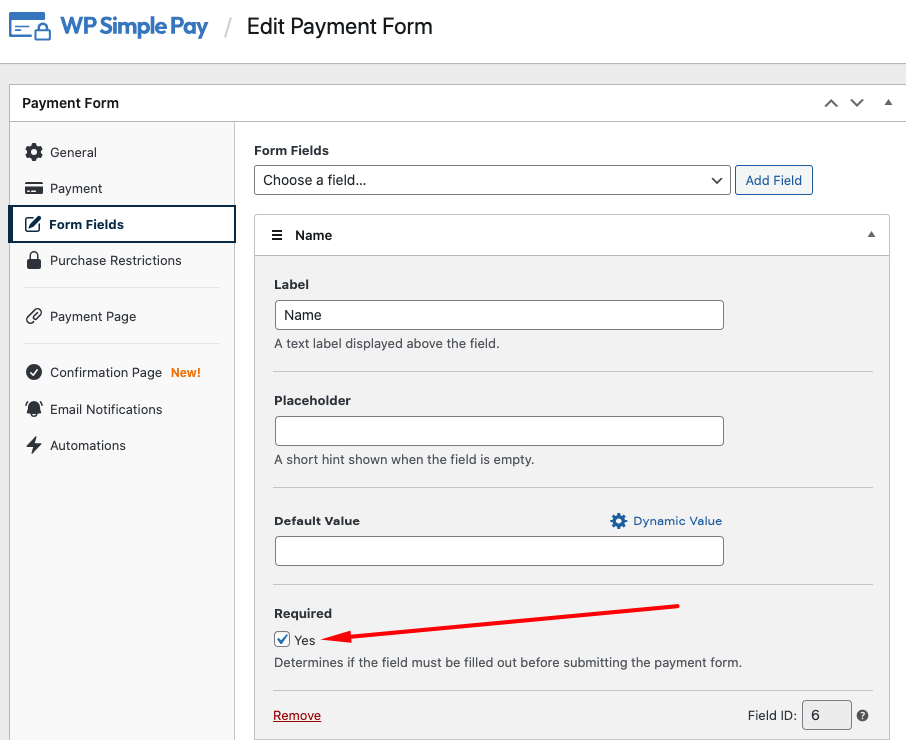
Task: Click the Remove link
Action: click(x=297, y=716)
